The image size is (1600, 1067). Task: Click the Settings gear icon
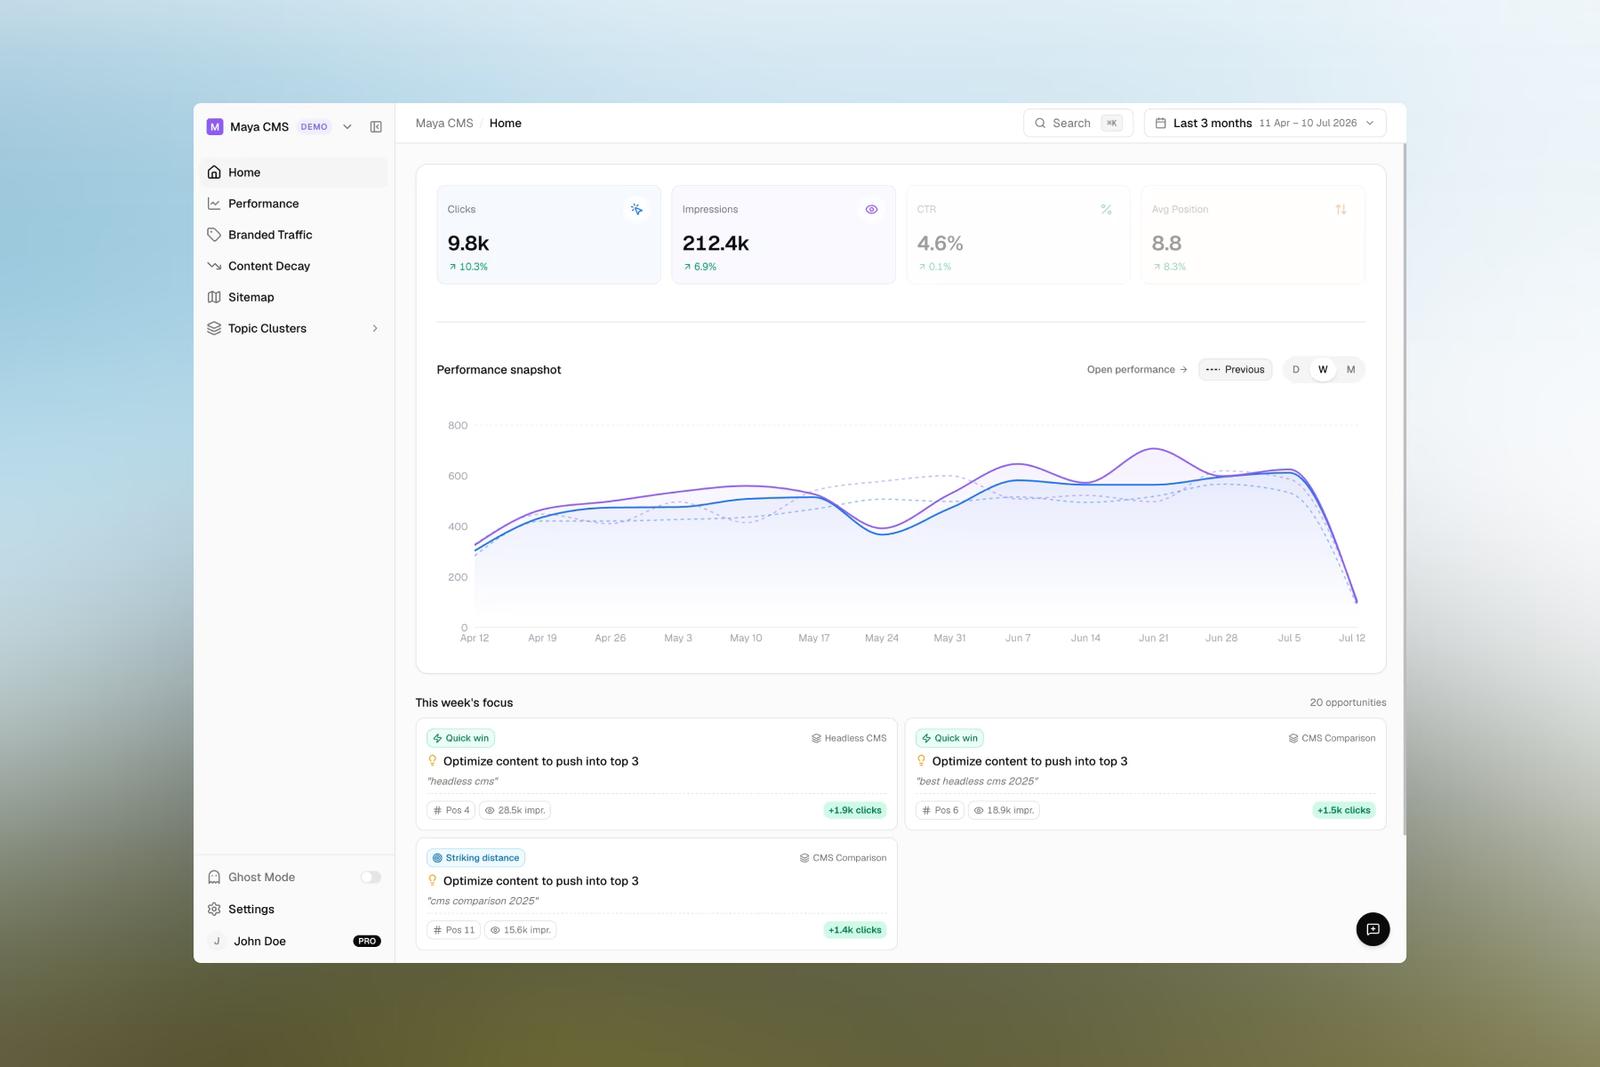[214, 909]
